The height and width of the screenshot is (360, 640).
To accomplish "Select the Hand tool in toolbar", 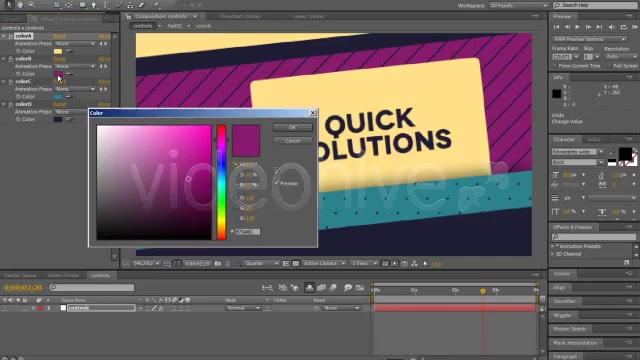I will 20,5.
